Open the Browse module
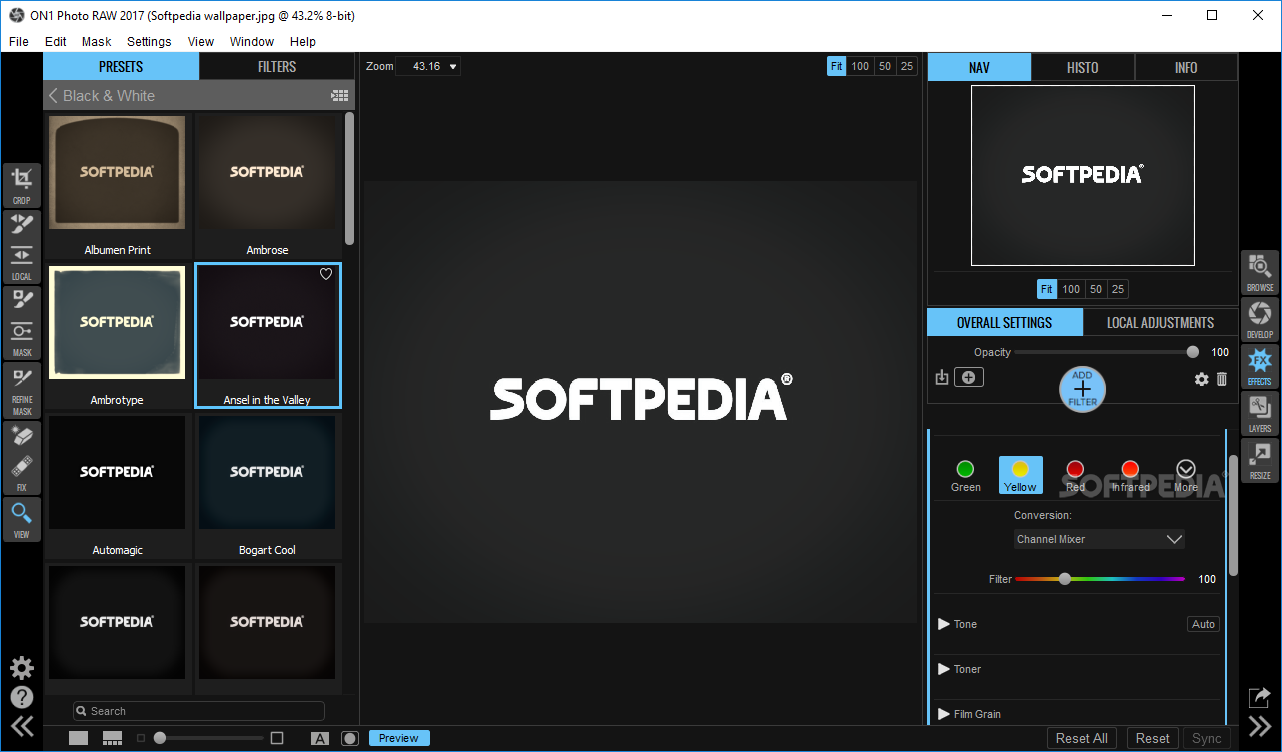 tap(1260, 272)
